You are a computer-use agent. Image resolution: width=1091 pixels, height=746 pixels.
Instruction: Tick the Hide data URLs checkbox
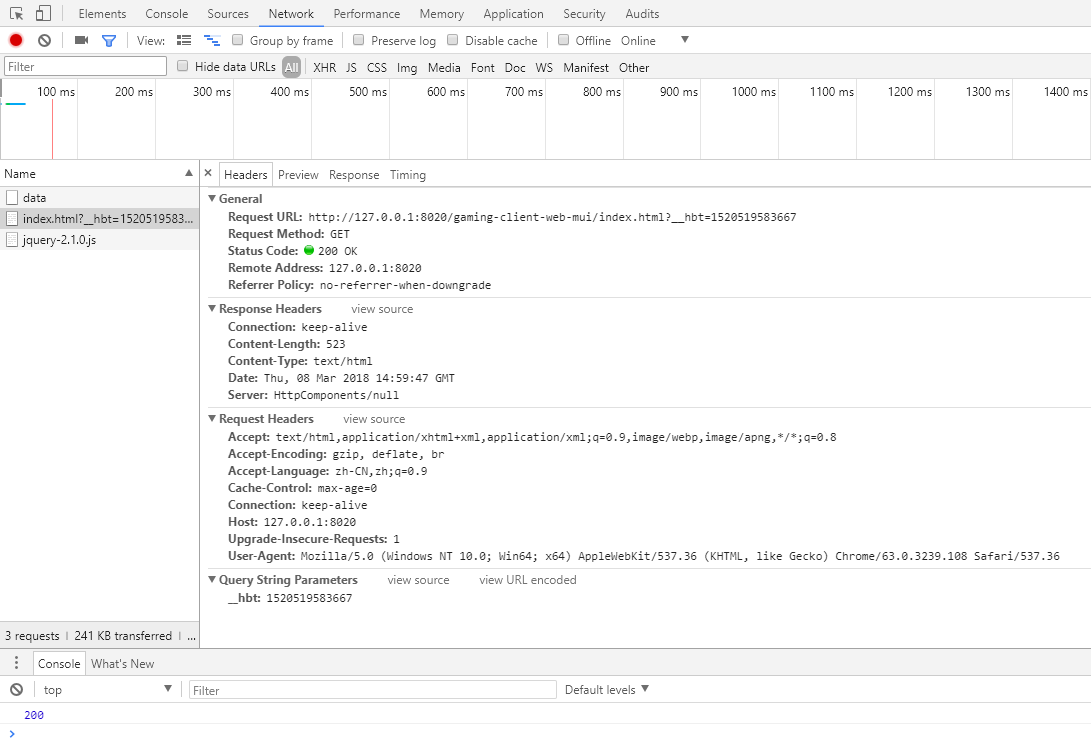tap(183, 66)
